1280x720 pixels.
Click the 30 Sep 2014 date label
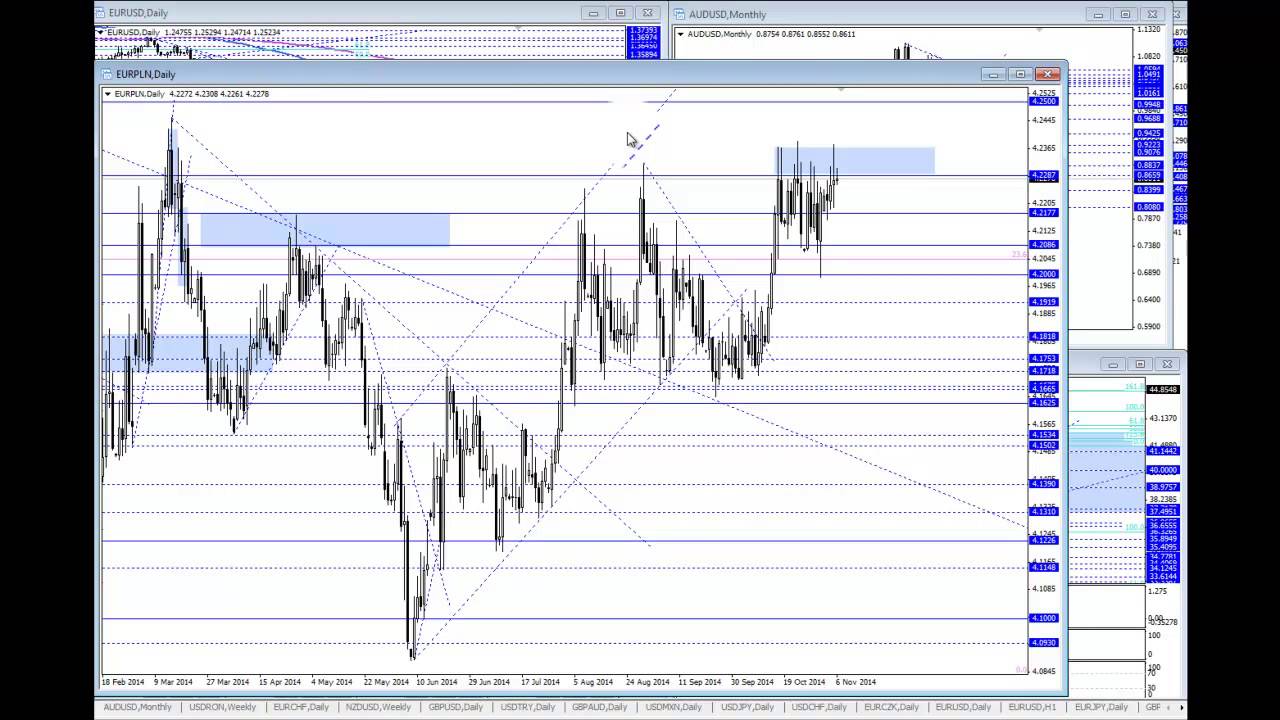pyautogui.click(x=752, y=682)
